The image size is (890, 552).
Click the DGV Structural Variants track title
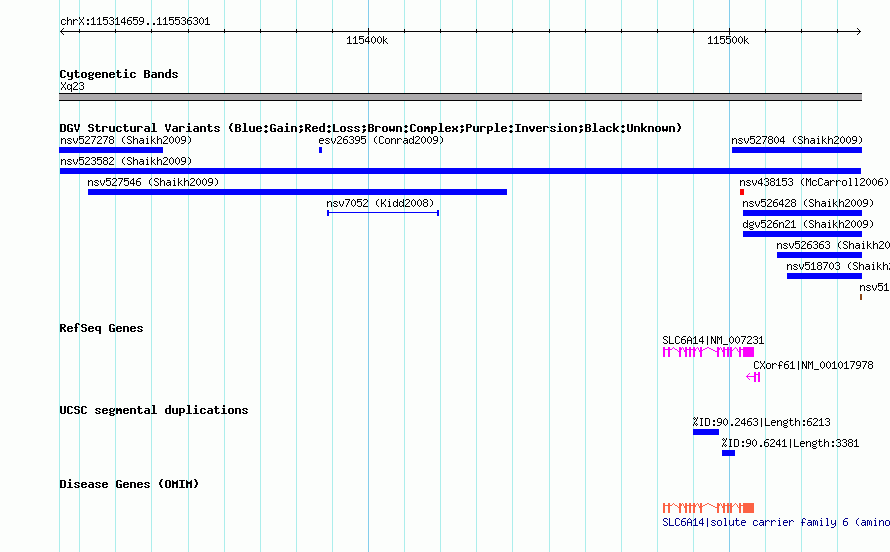[371, 128]
